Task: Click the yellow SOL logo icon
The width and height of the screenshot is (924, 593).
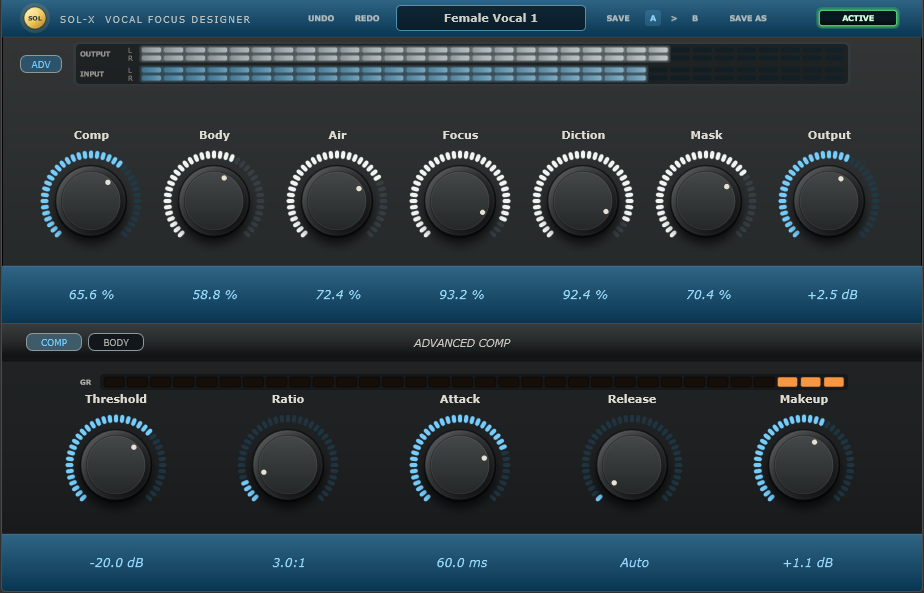Action: [x=35, y=18]
